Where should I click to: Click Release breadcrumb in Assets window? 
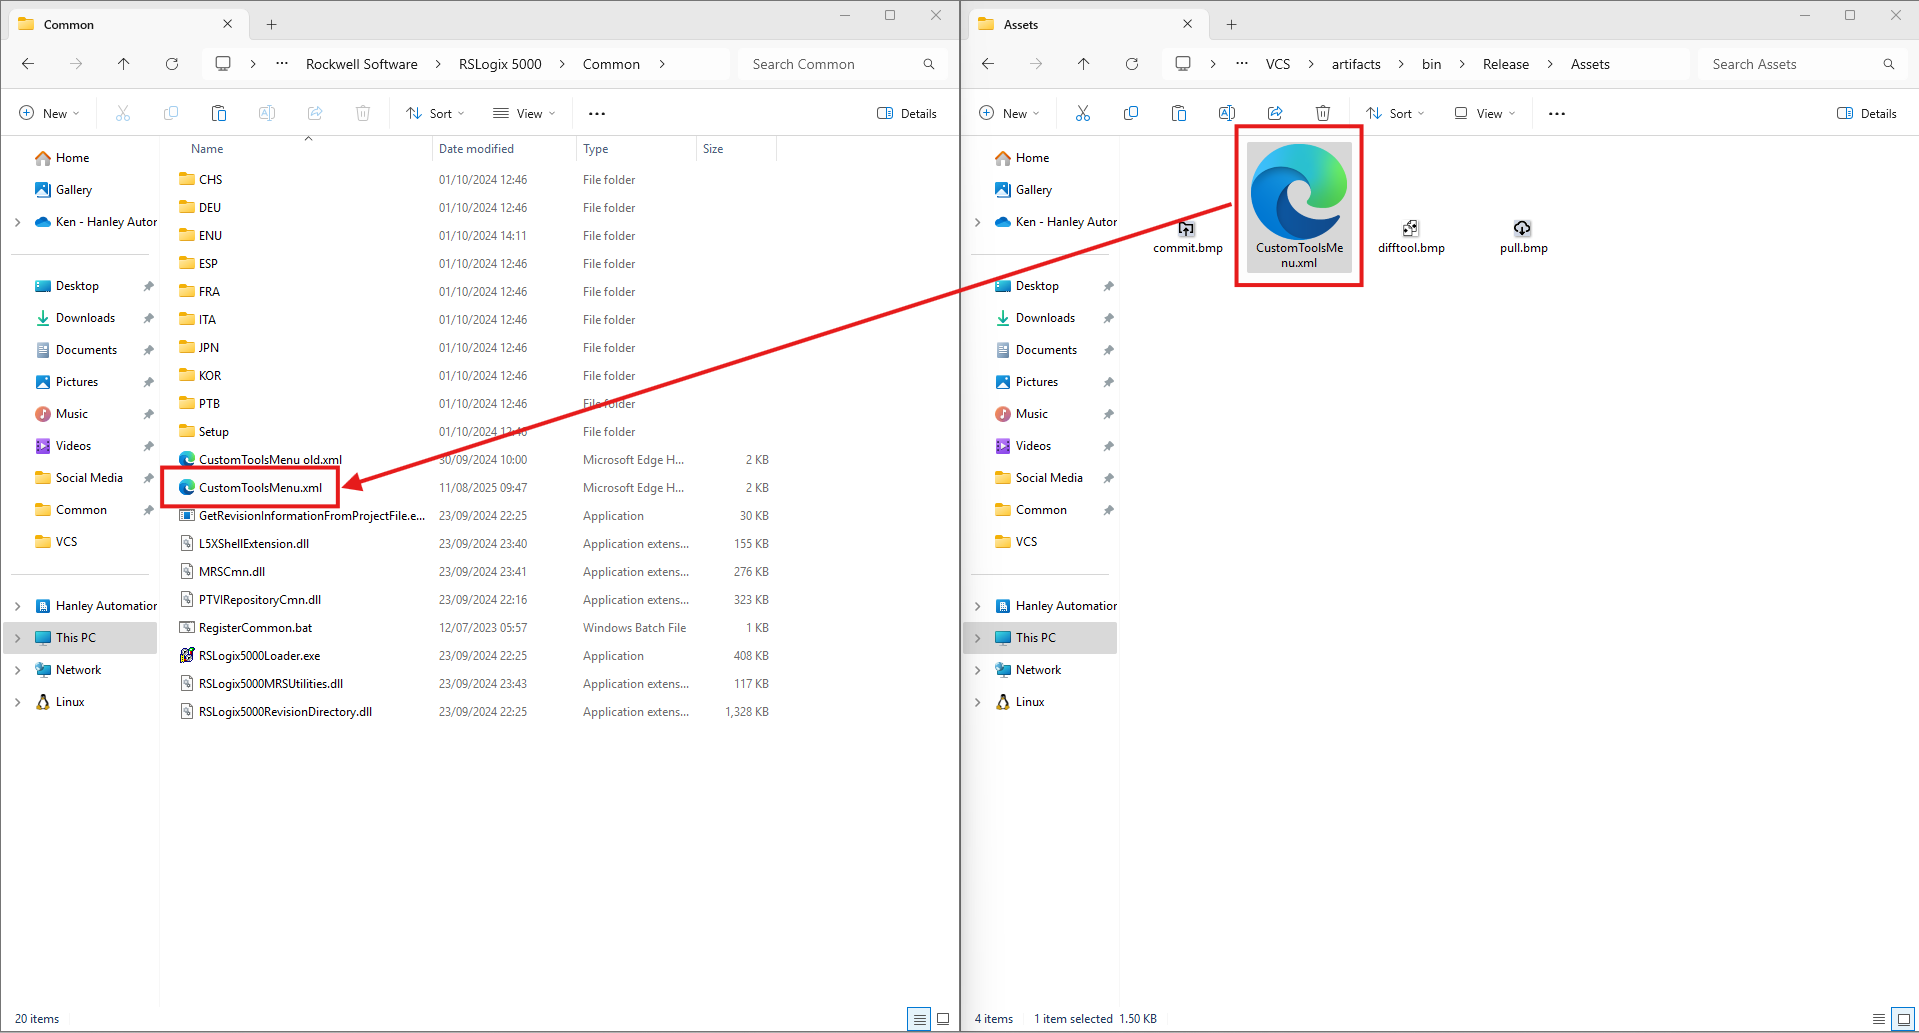coord(1506,64)
